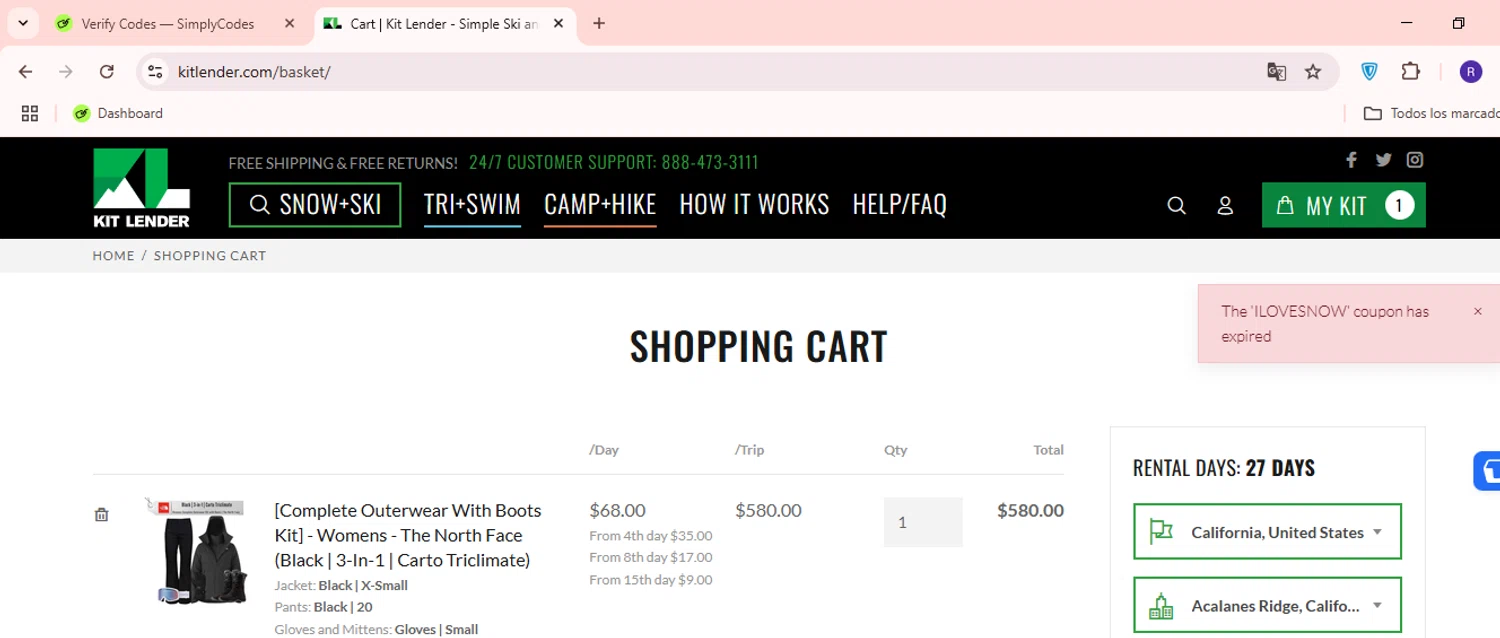The width and height of the screenshot is (1500, 638).
Task: Dismiss the ILOVESNOW coupon expired notice
Action: pos(1478,312)
